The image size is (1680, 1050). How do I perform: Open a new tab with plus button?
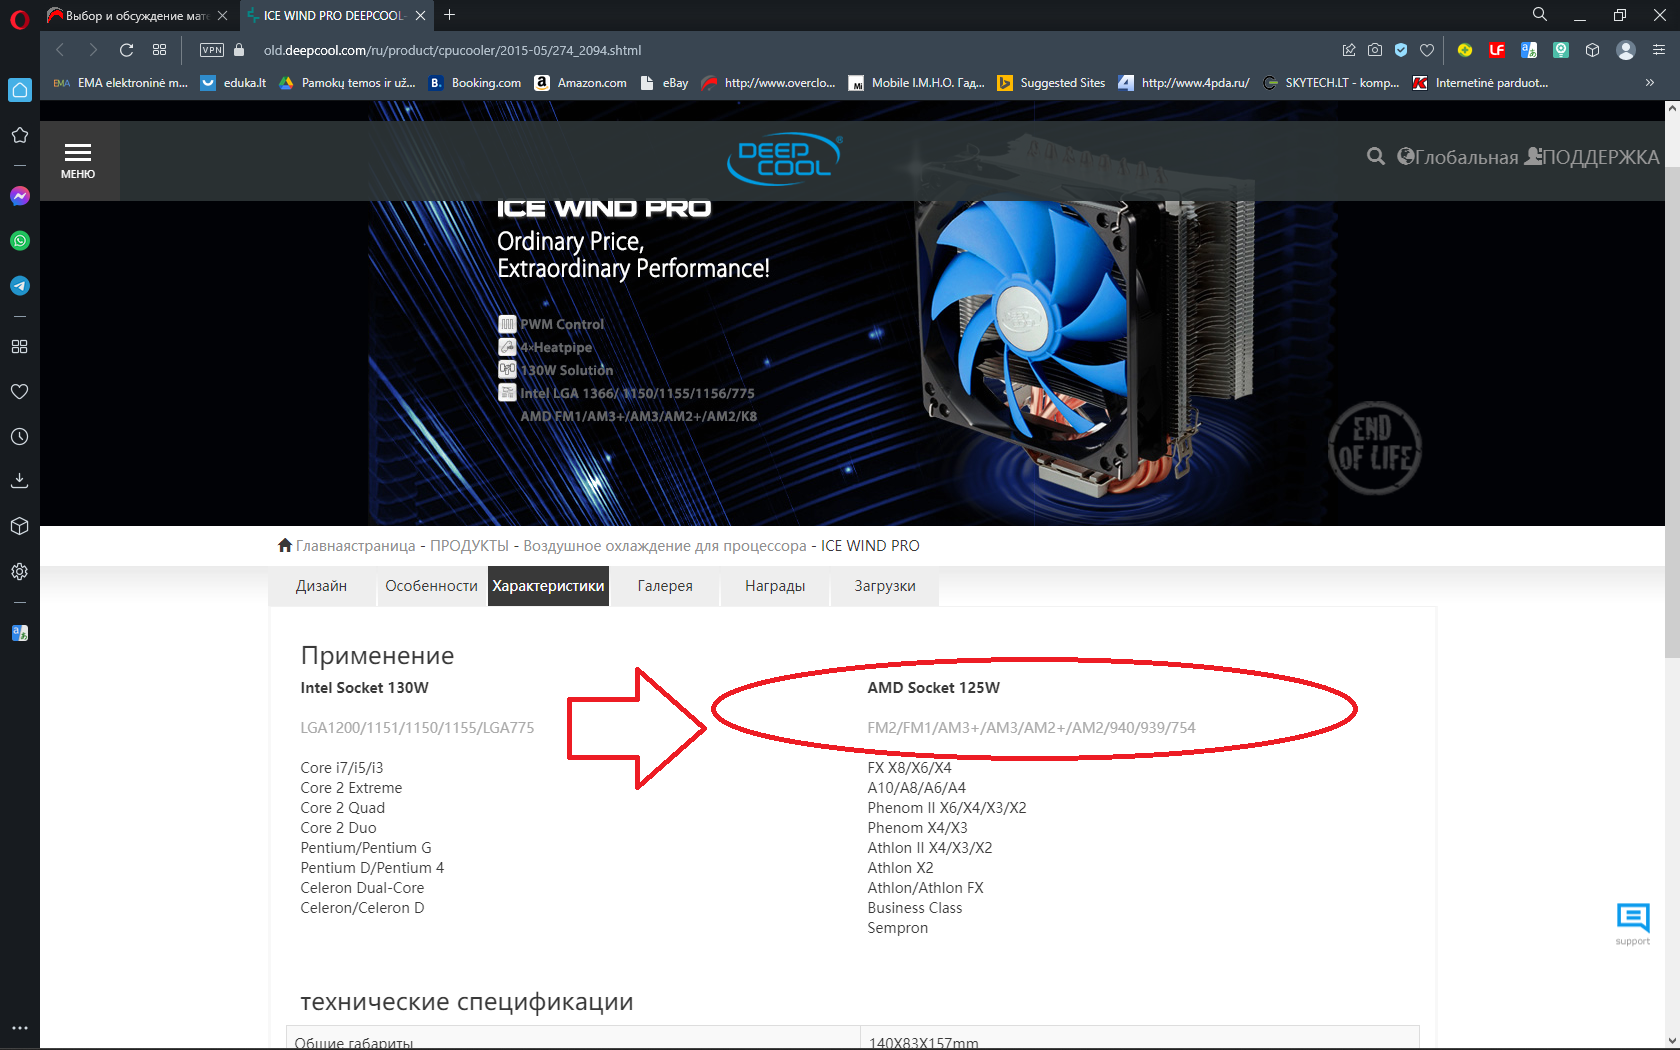pos(450,15)
